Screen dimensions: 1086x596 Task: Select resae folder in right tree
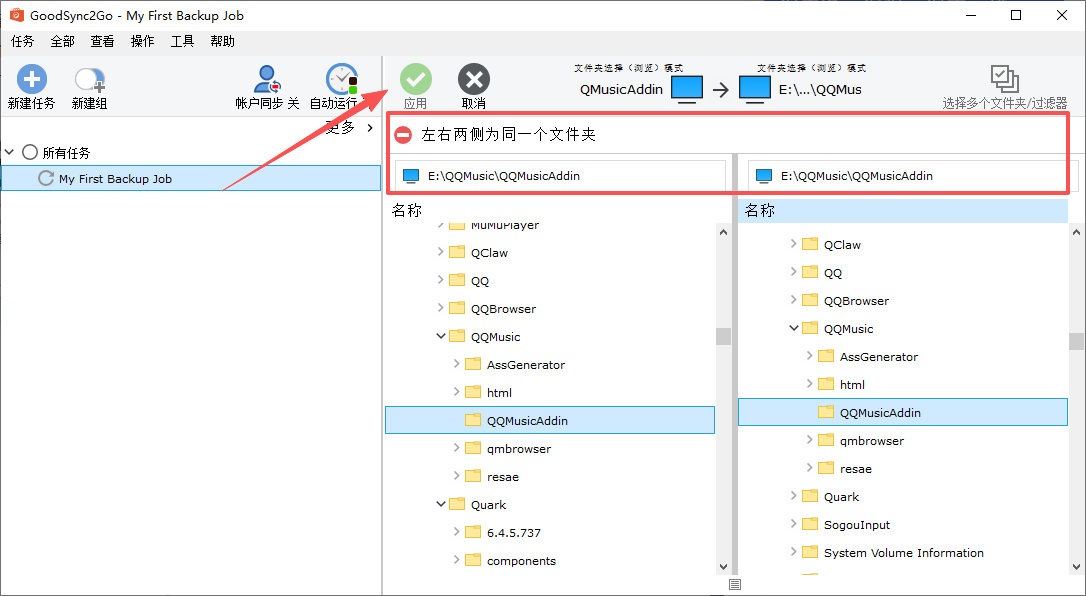(856, 469)
